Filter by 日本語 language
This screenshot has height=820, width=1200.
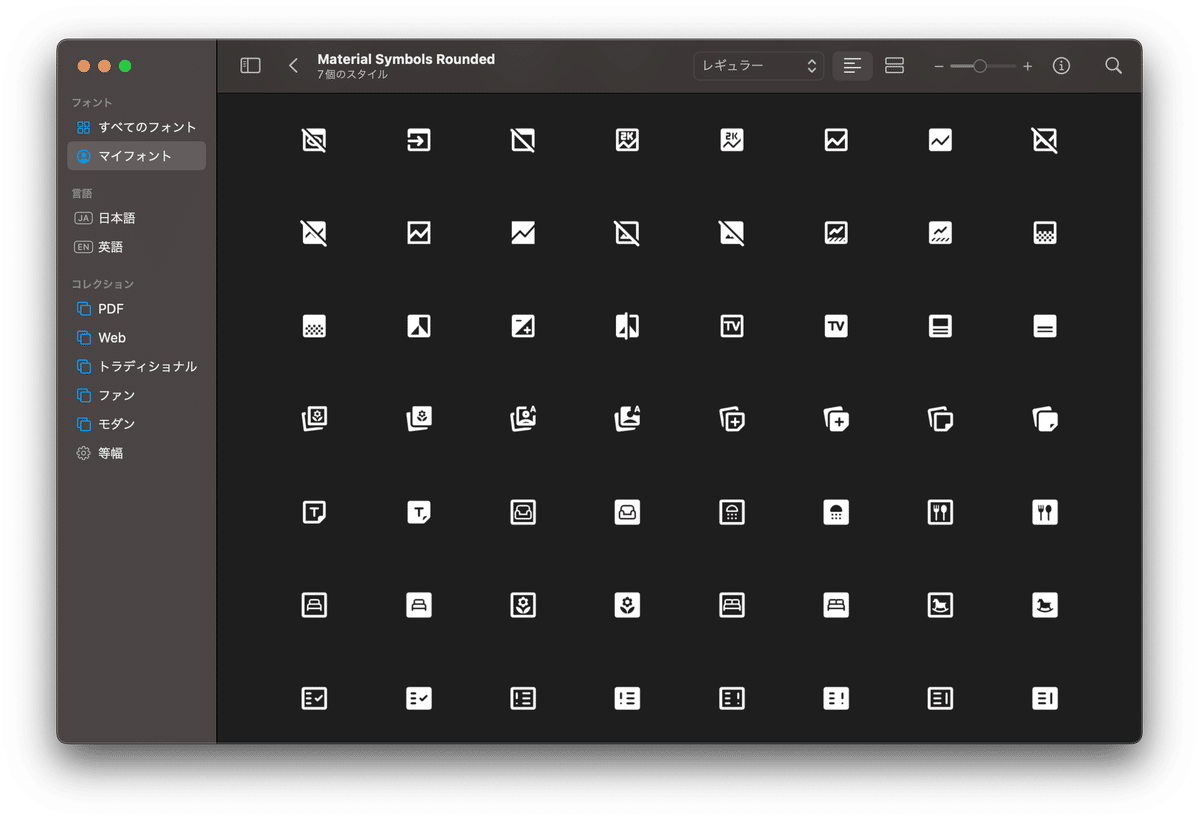[x=137, y=218]
